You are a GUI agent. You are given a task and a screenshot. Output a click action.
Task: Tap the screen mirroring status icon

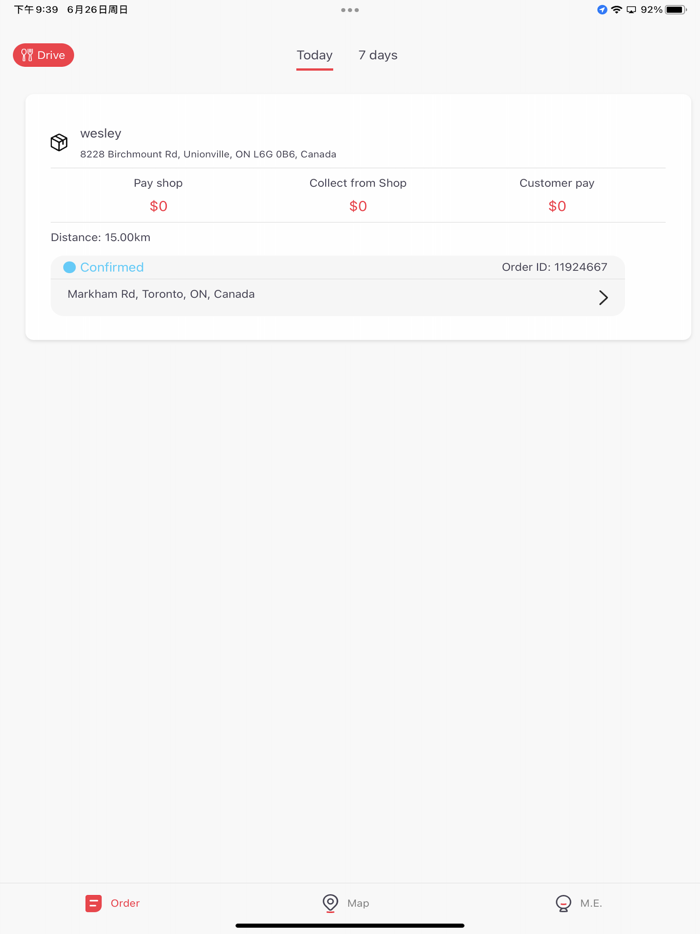click(x=631, y=10)
